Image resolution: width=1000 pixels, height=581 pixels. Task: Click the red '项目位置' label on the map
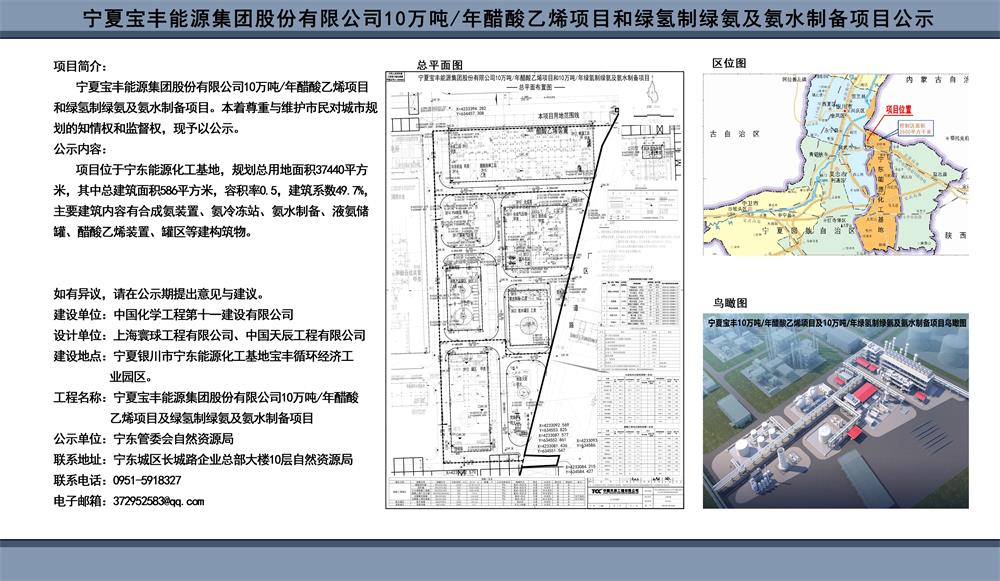898,110
